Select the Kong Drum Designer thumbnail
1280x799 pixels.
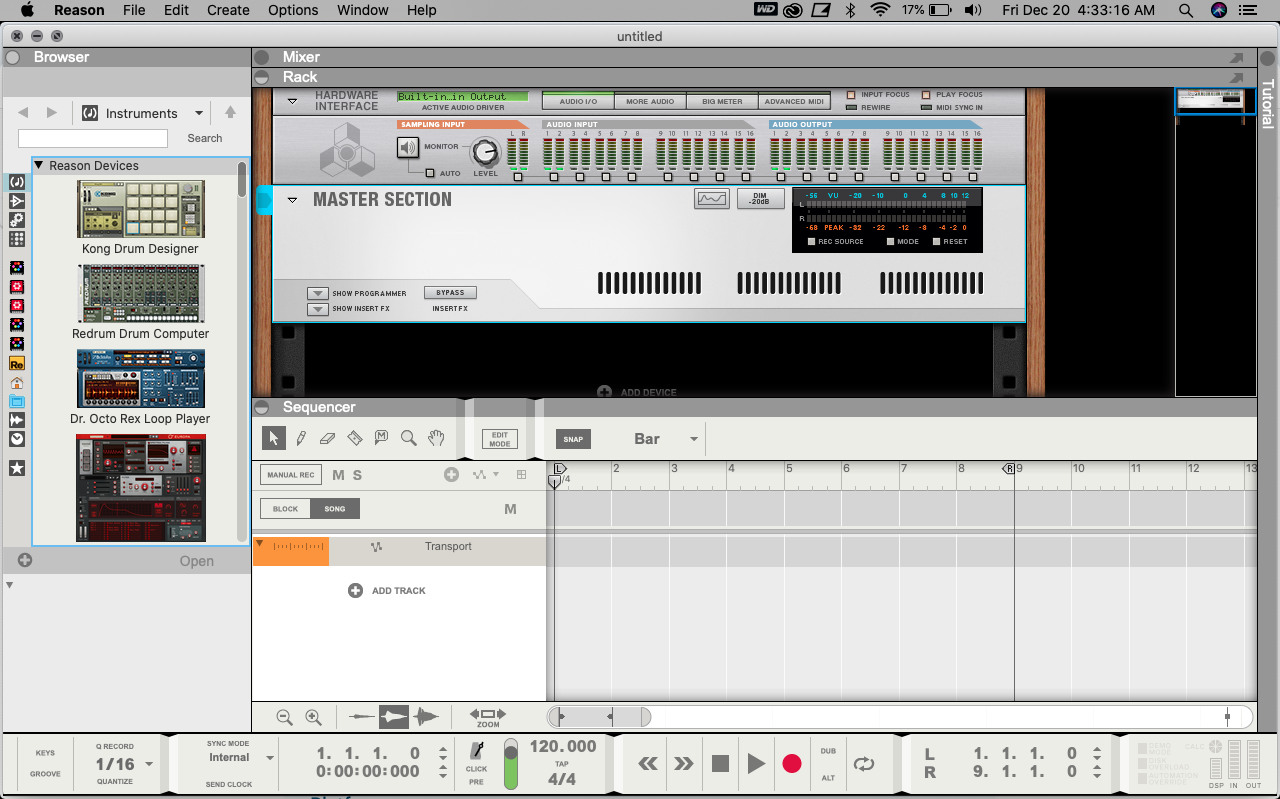[x=140, y=209]
